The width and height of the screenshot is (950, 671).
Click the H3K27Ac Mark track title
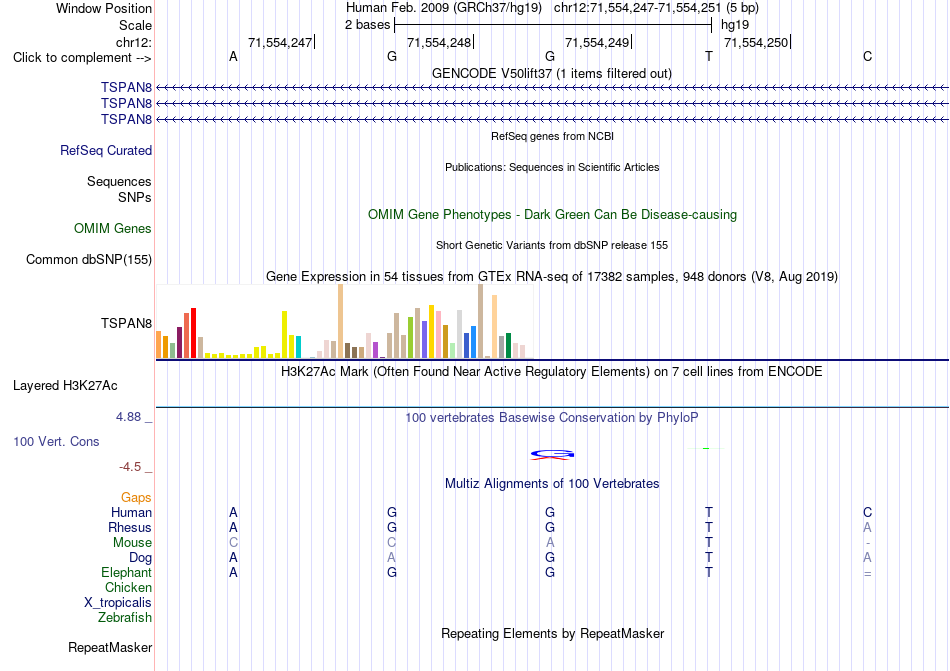[552, 371]
